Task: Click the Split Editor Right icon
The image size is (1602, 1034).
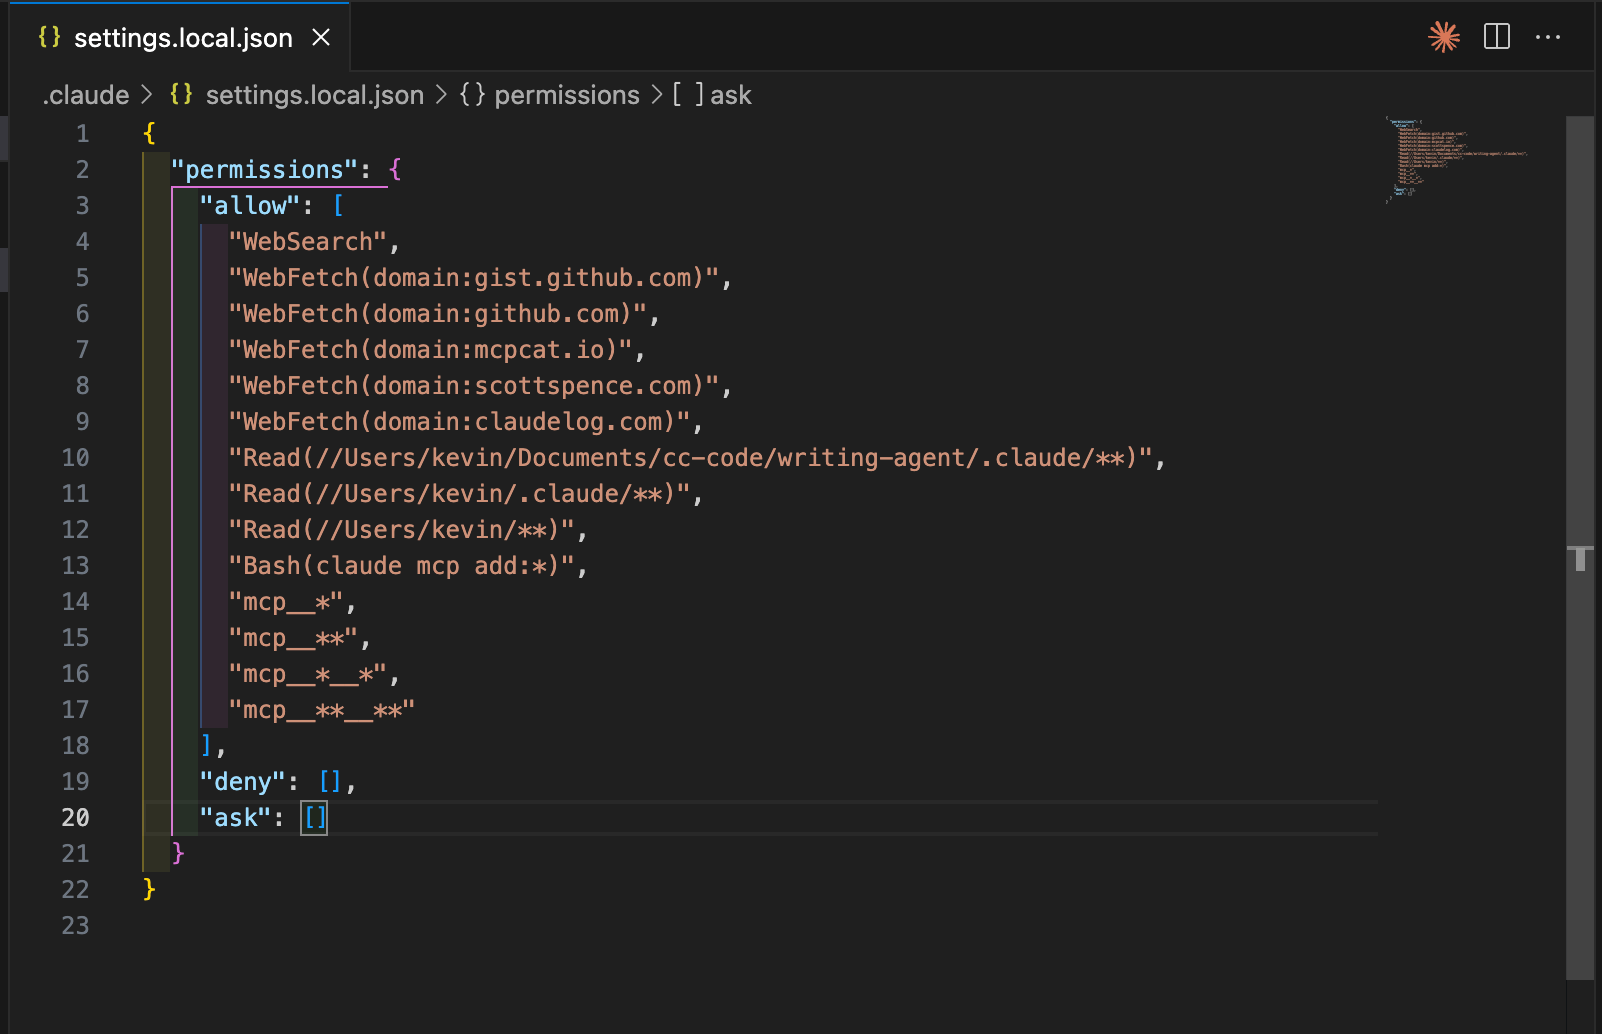Action: (1496, 37)
